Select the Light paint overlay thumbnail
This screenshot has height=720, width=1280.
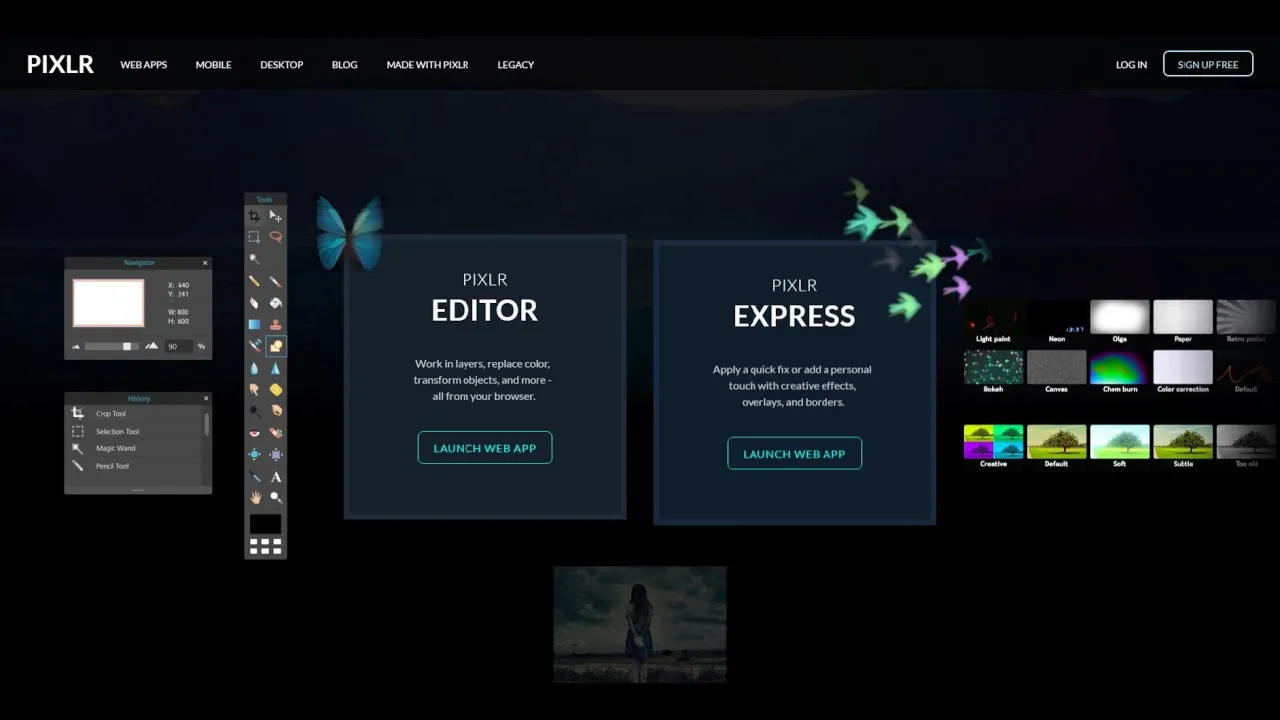(993, 317)
